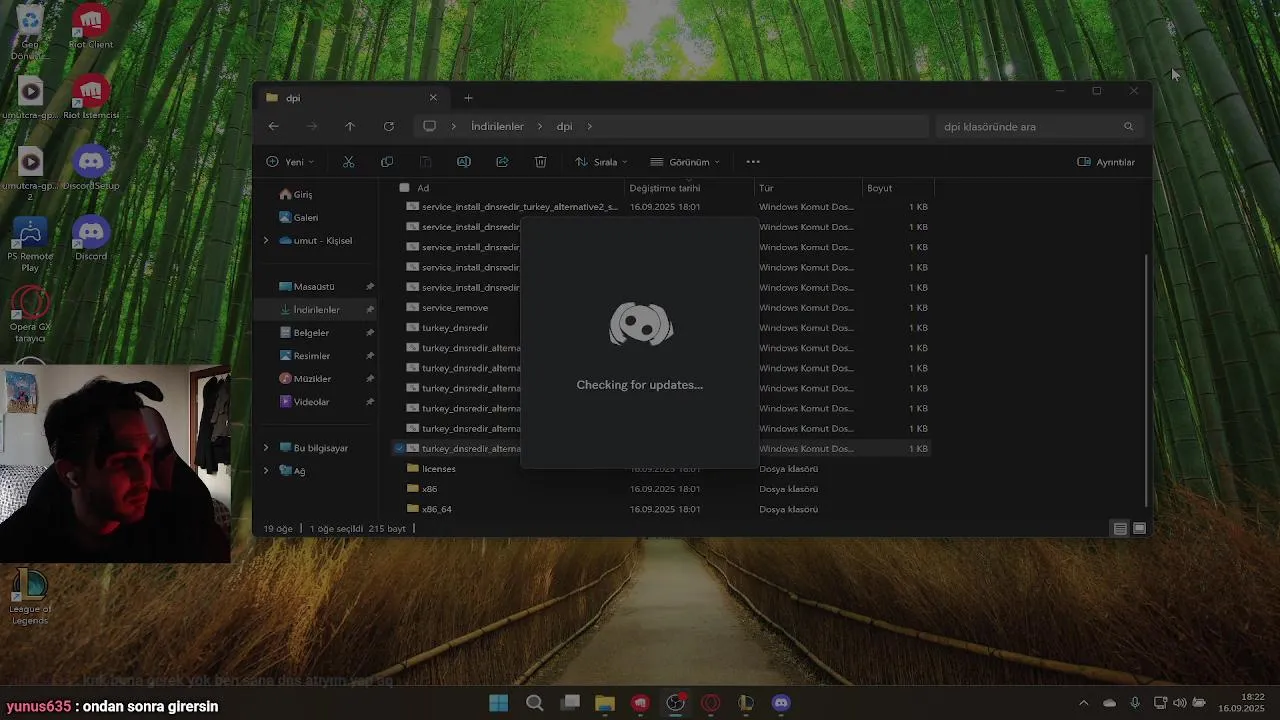Expand the umut - Kişisel tree node
Screen dimensions: 1280x720
[x=266, y=241]
